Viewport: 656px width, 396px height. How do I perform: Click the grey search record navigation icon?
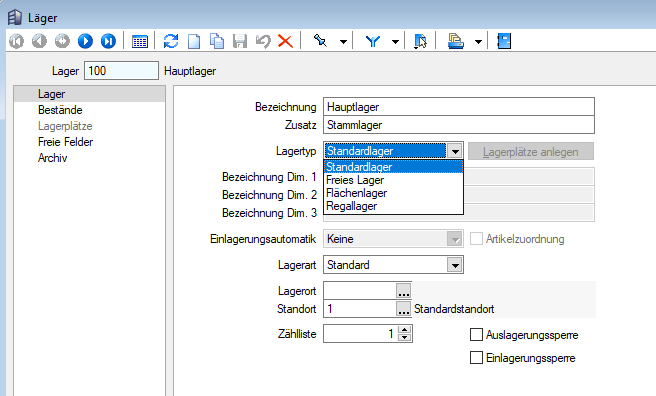[62, 41]
